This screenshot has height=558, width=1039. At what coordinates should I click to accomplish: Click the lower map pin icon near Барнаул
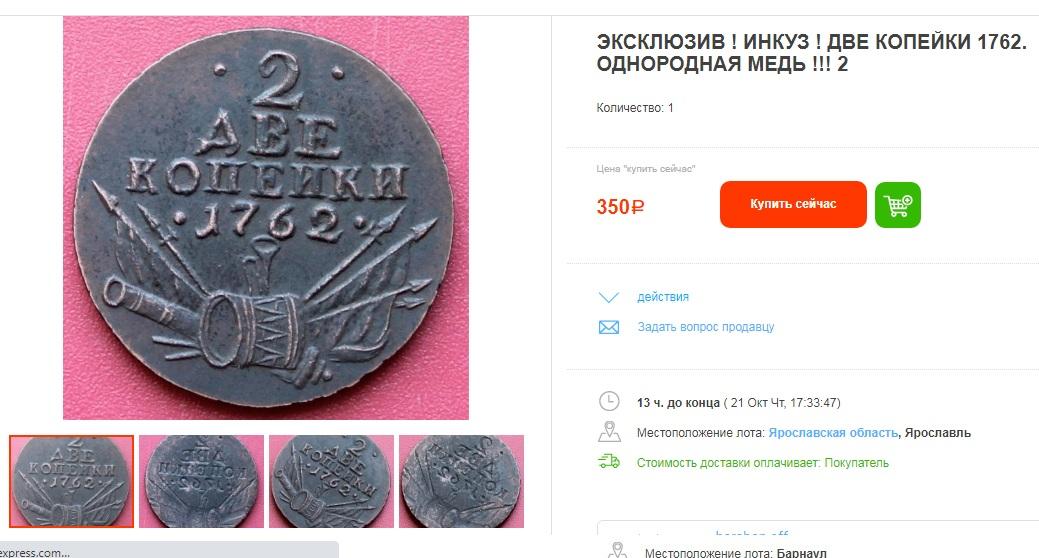[617, 551]
